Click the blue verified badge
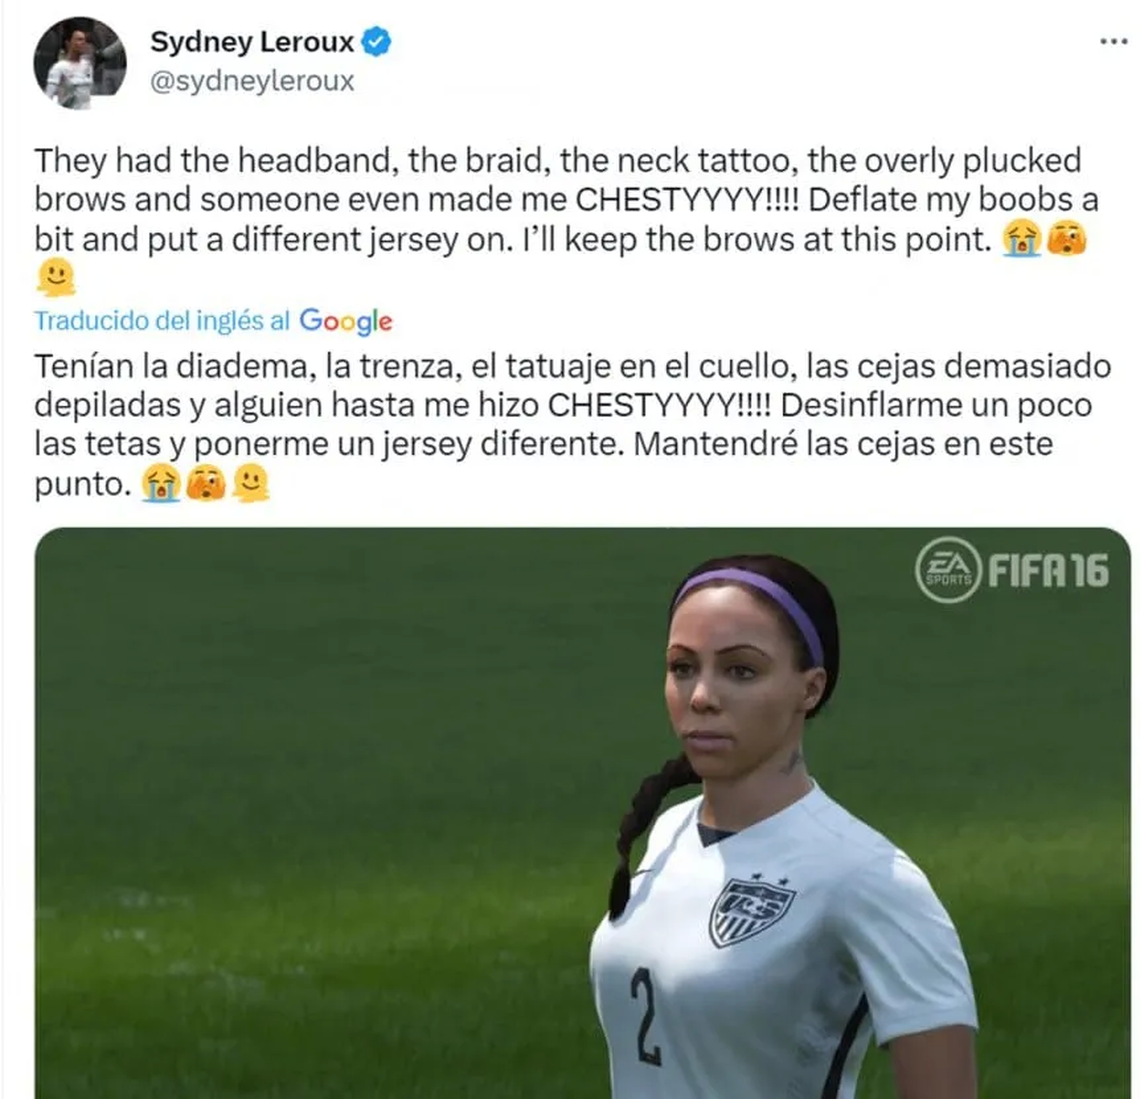This screenshot has width=1140, height=1099. (x=377, y=41)
